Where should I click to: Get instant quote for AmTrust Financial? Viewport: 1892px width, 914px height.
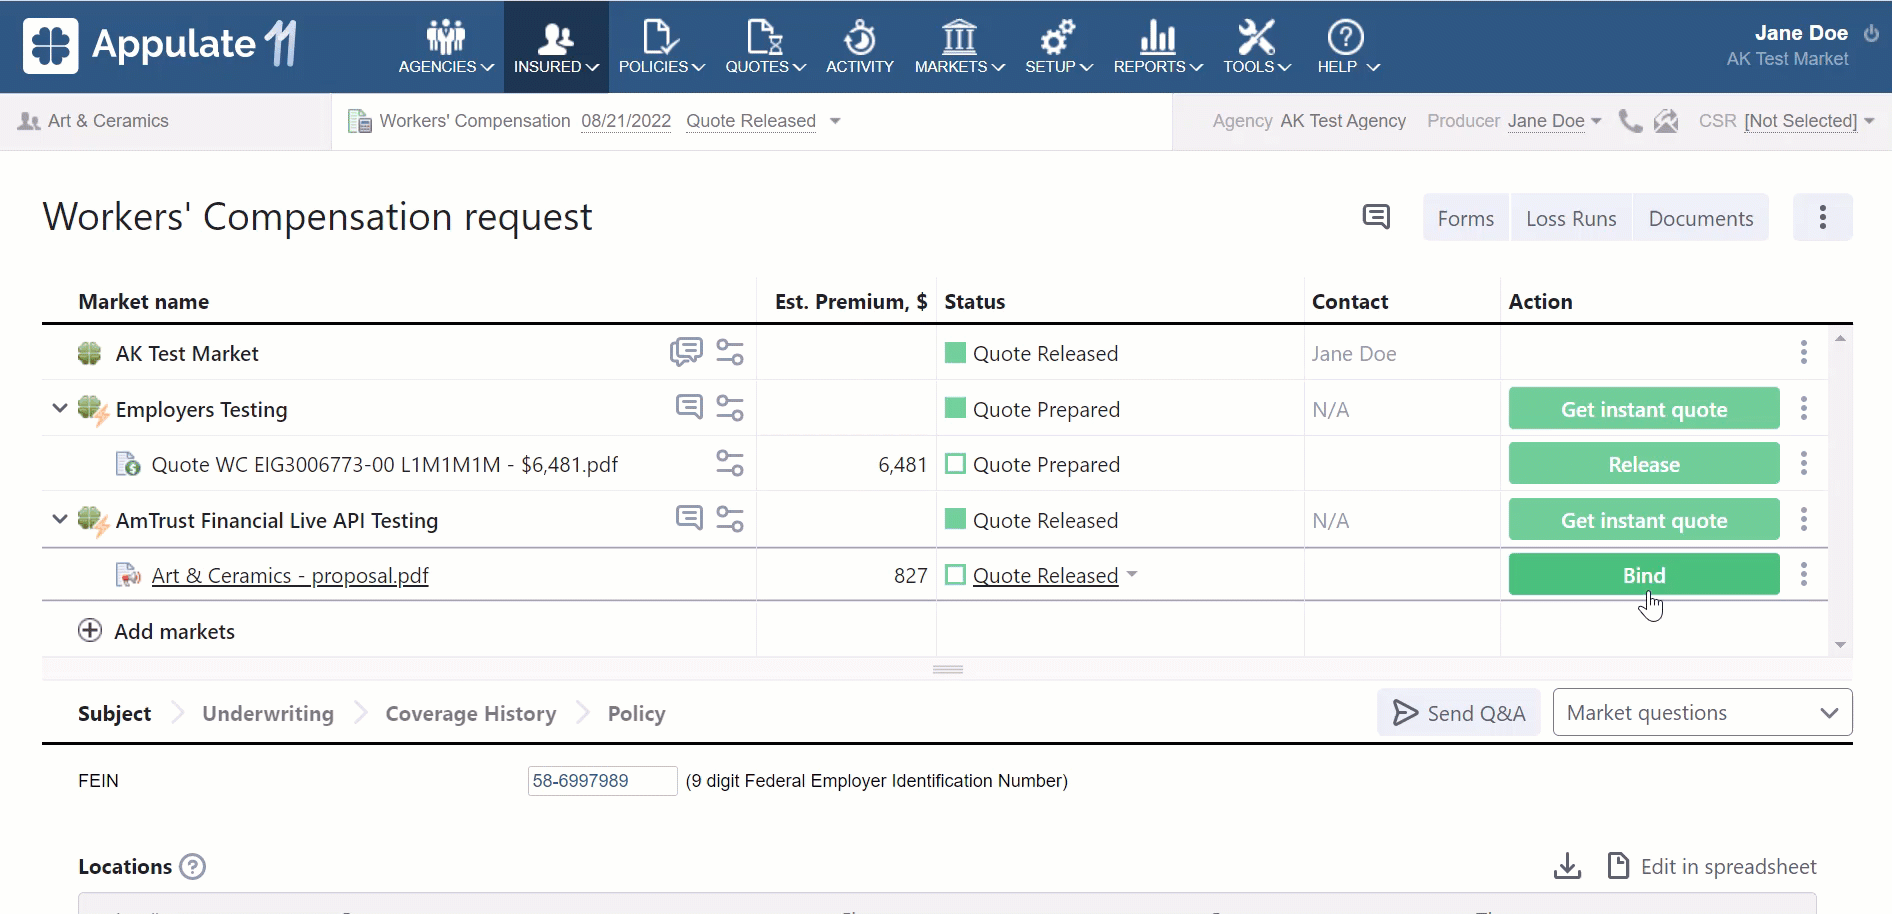[1644, 519]
